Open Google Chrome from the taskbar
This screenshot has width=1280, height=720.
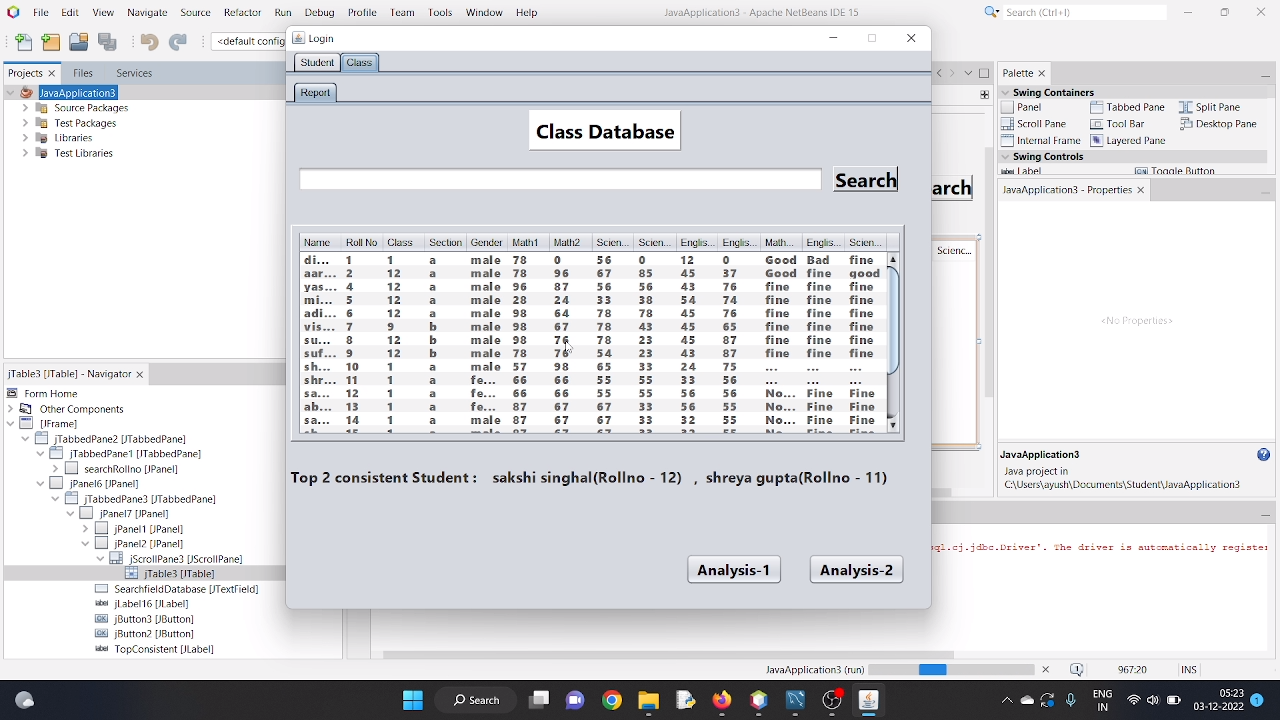point(611,699)
